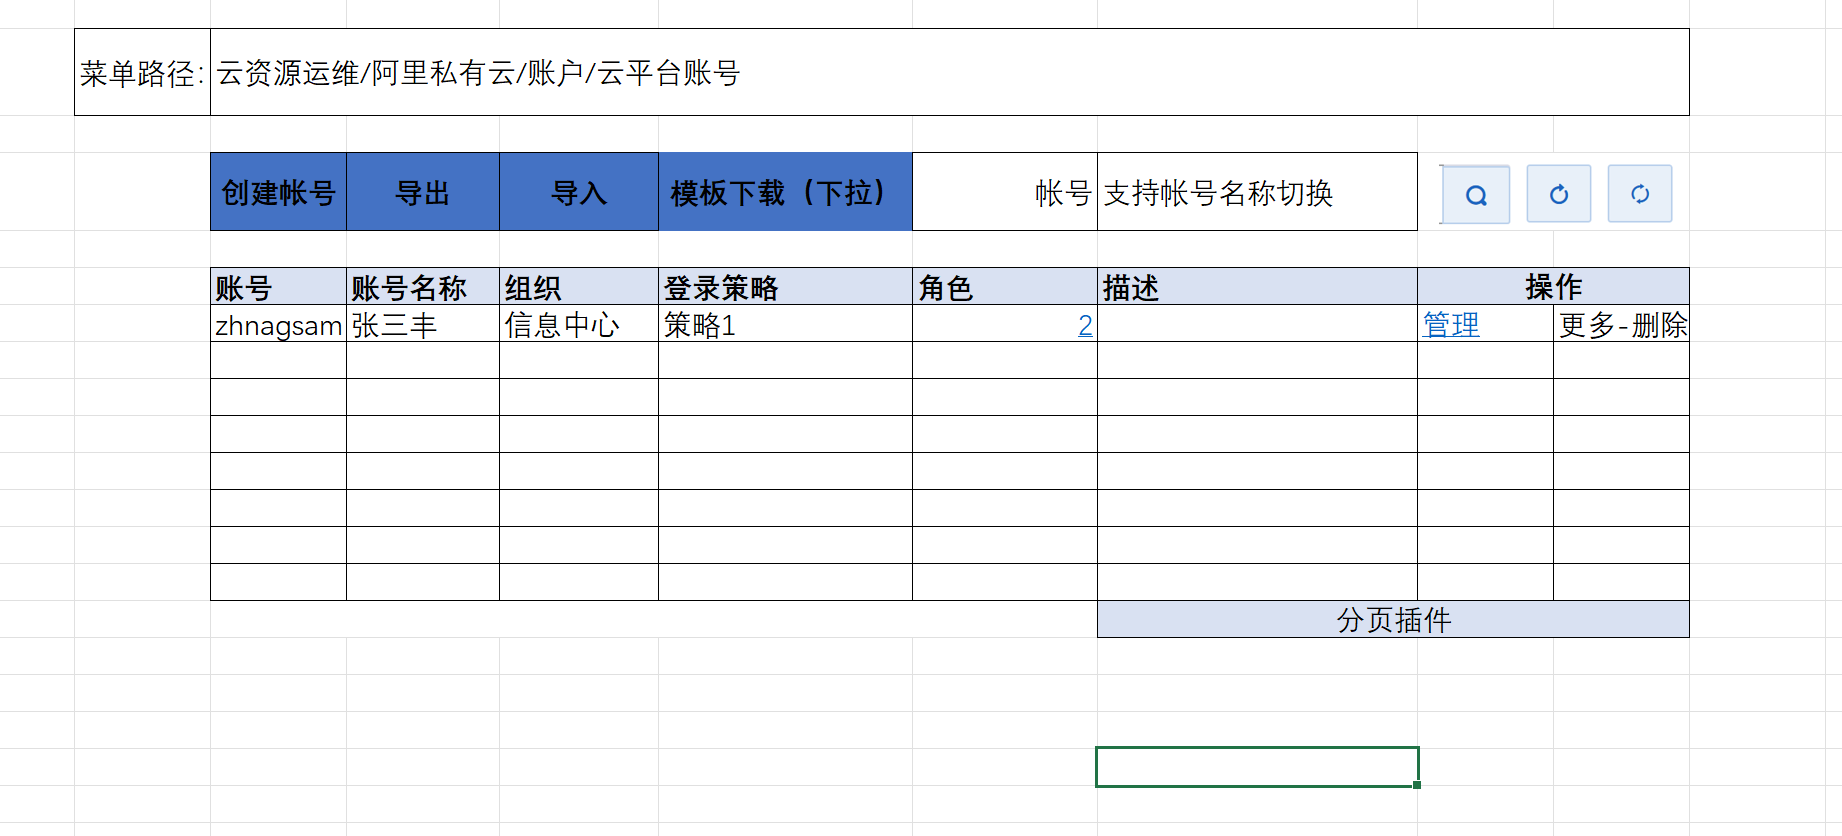
Task: Click the single-arrow reset icon
Action: pyautogui.click(x=1558, y=194)
